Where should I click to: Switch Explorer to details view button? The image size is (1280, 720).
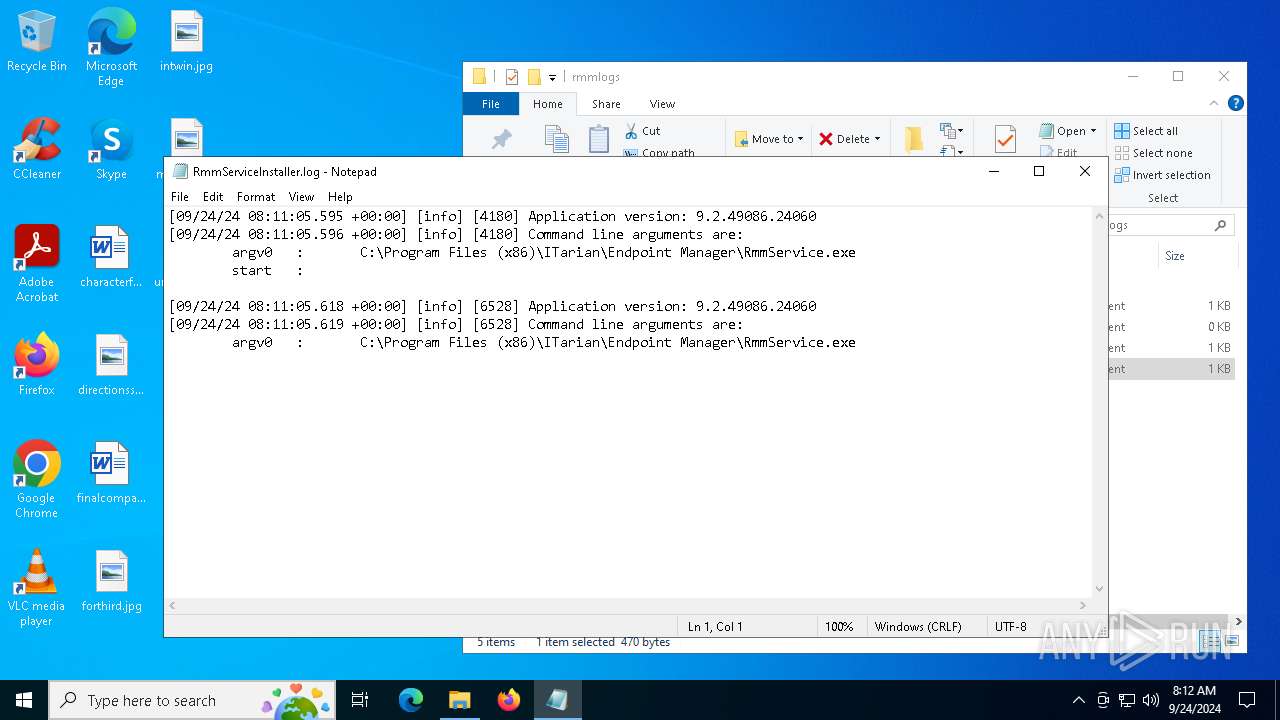(x=1211, y=641)
